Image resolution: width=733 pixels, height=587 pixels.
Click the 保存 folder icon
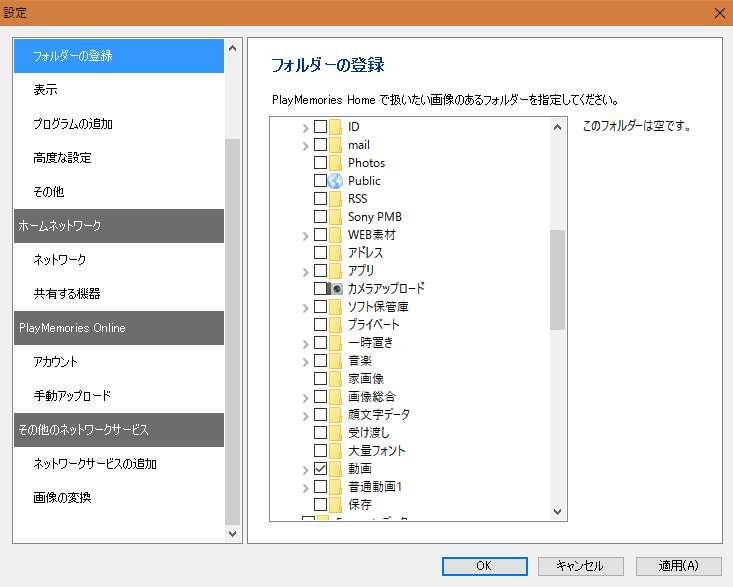(335, 505)
